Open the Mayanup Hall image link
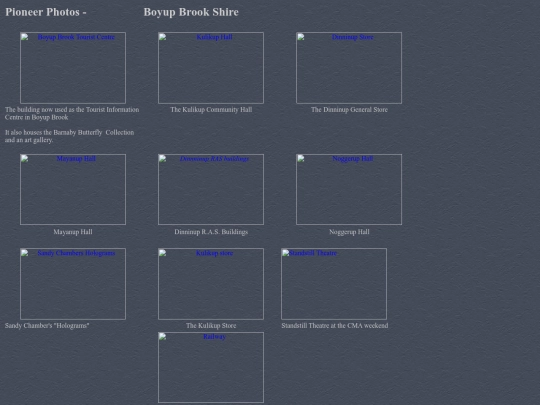Screen dimensions: 540x405 tap(73, 189)
